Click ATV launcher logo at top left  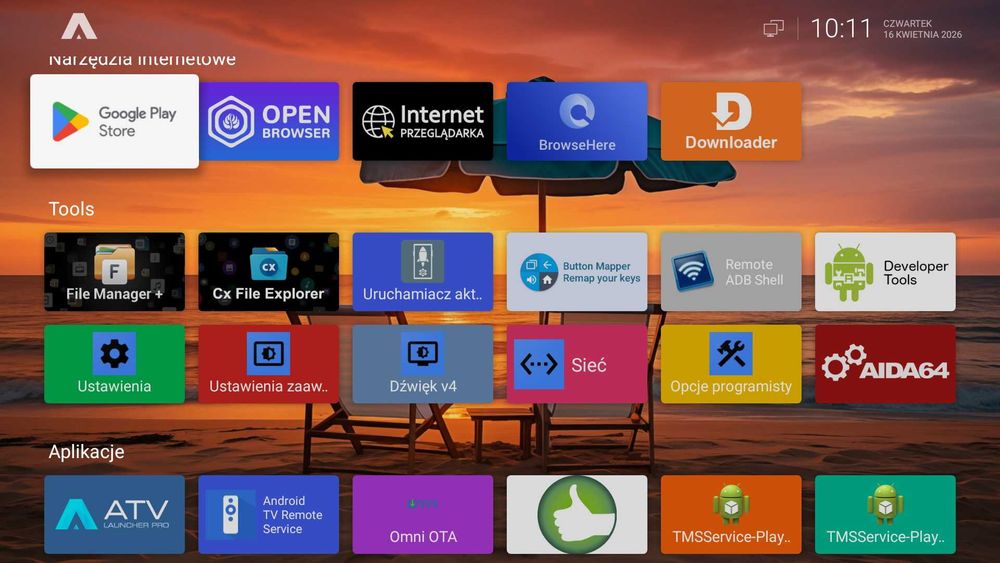click(x=79, y=27)
